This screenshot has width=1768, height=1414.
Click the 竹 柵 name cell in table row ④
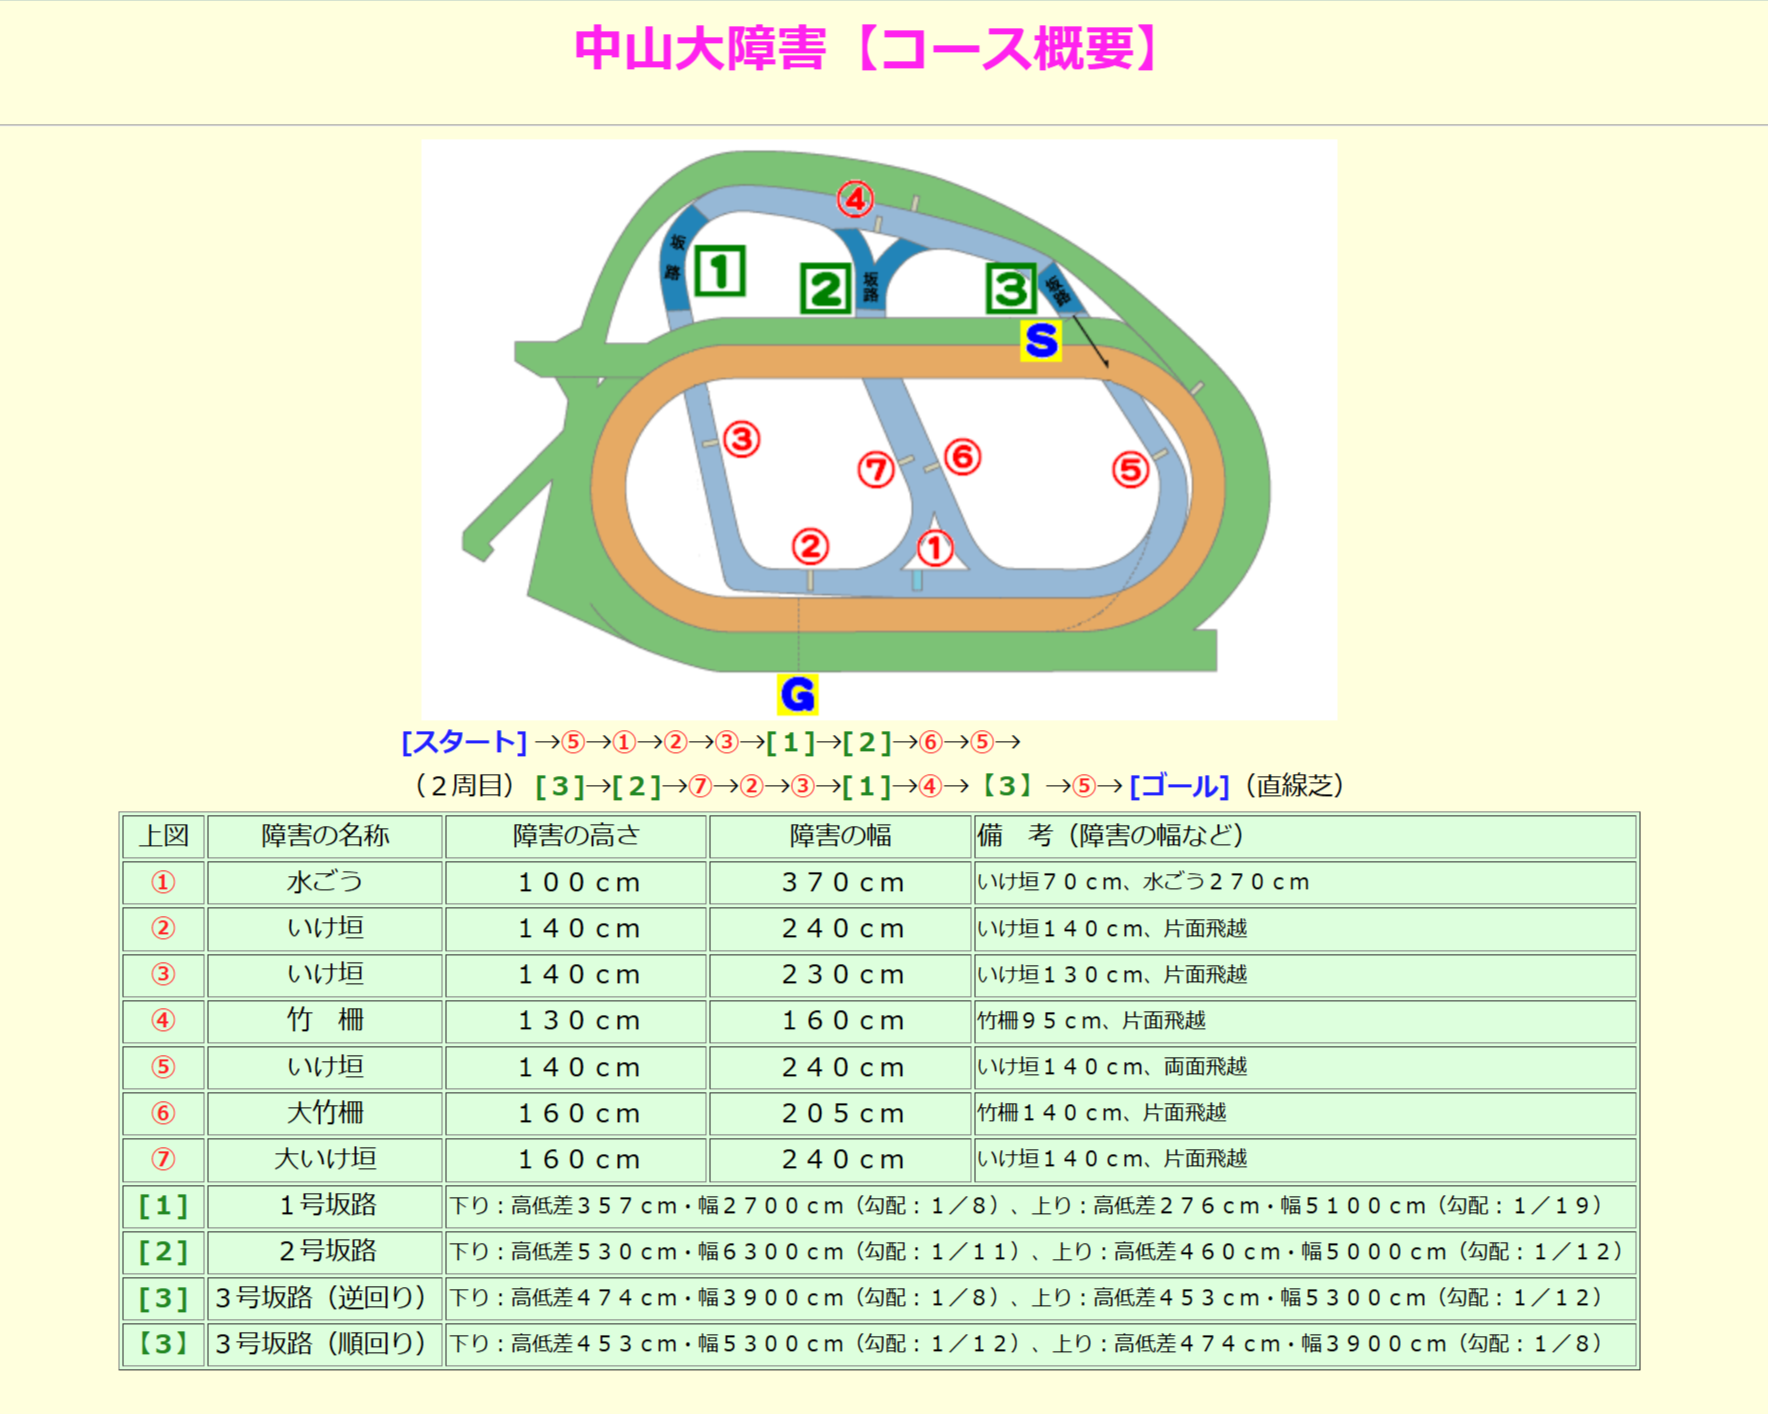point(325,1020)
